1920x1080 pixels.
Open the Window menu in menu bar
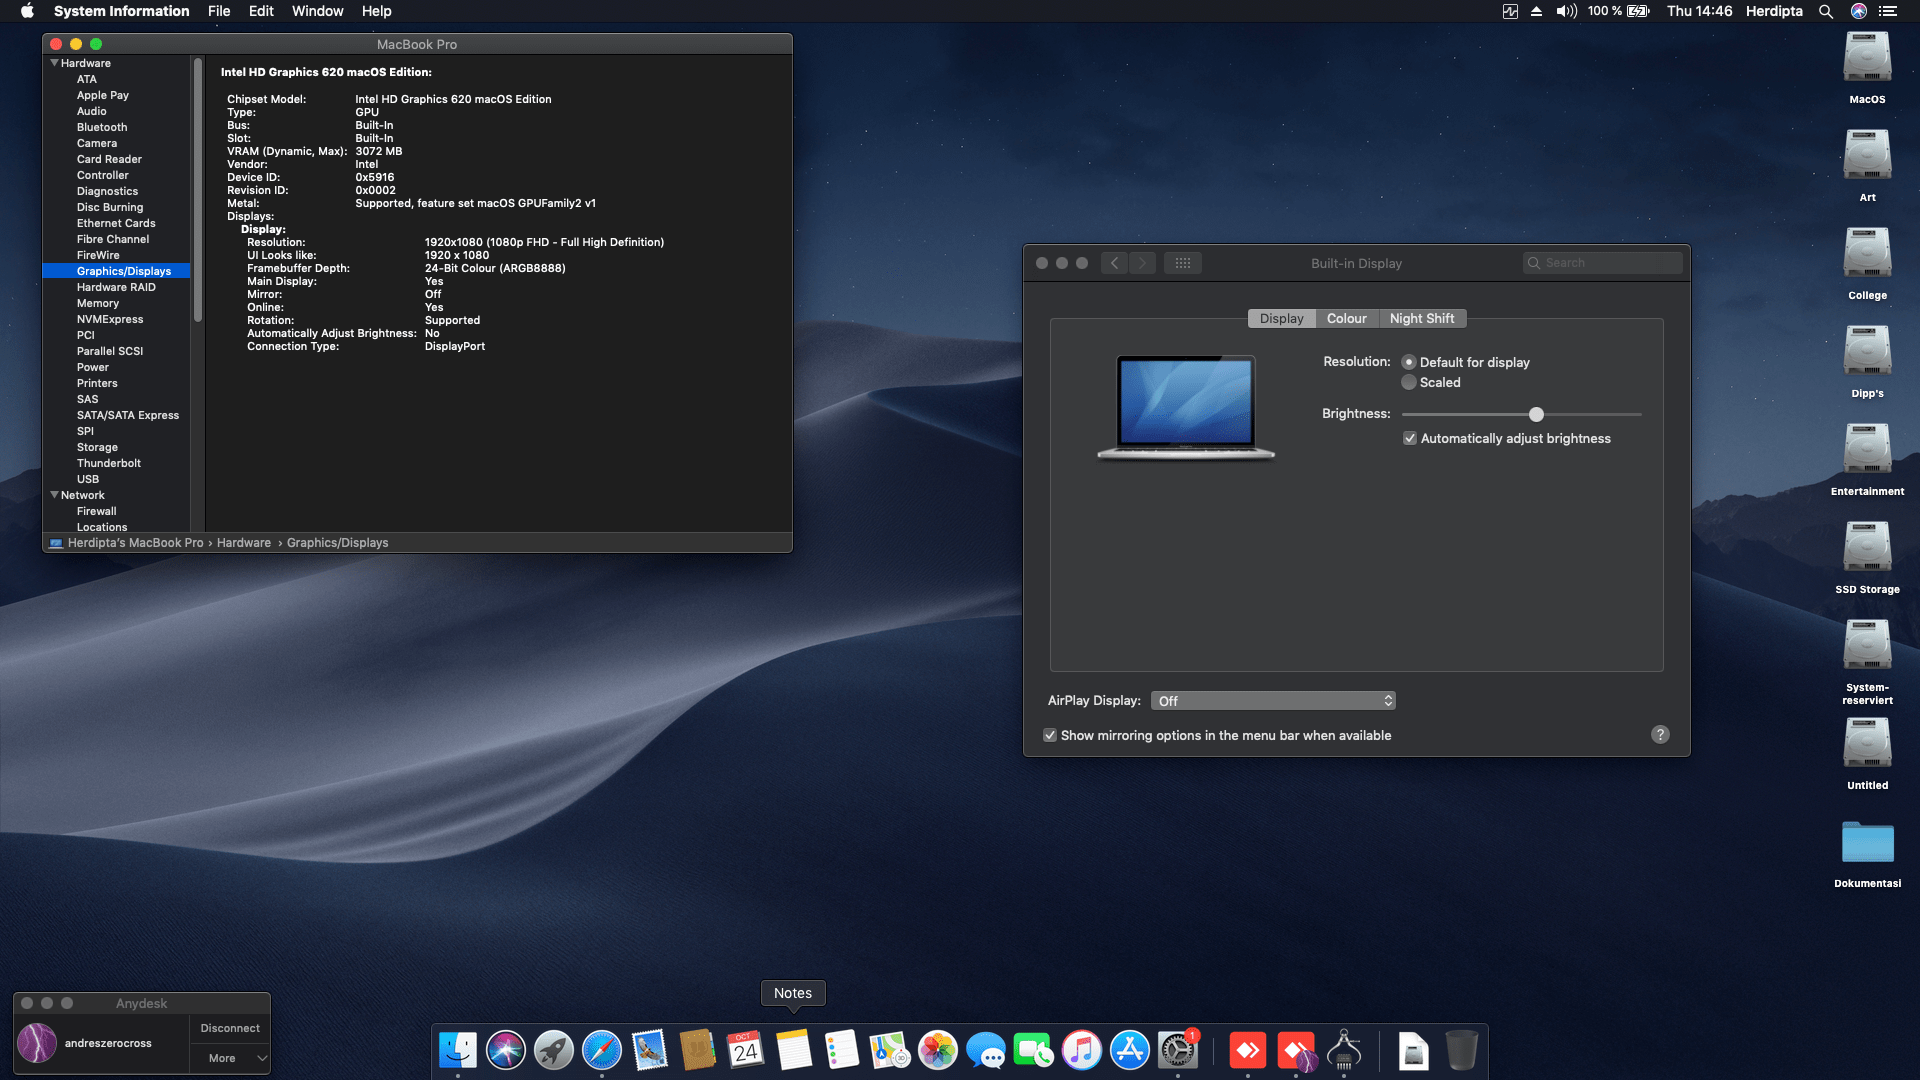[317, 11]
